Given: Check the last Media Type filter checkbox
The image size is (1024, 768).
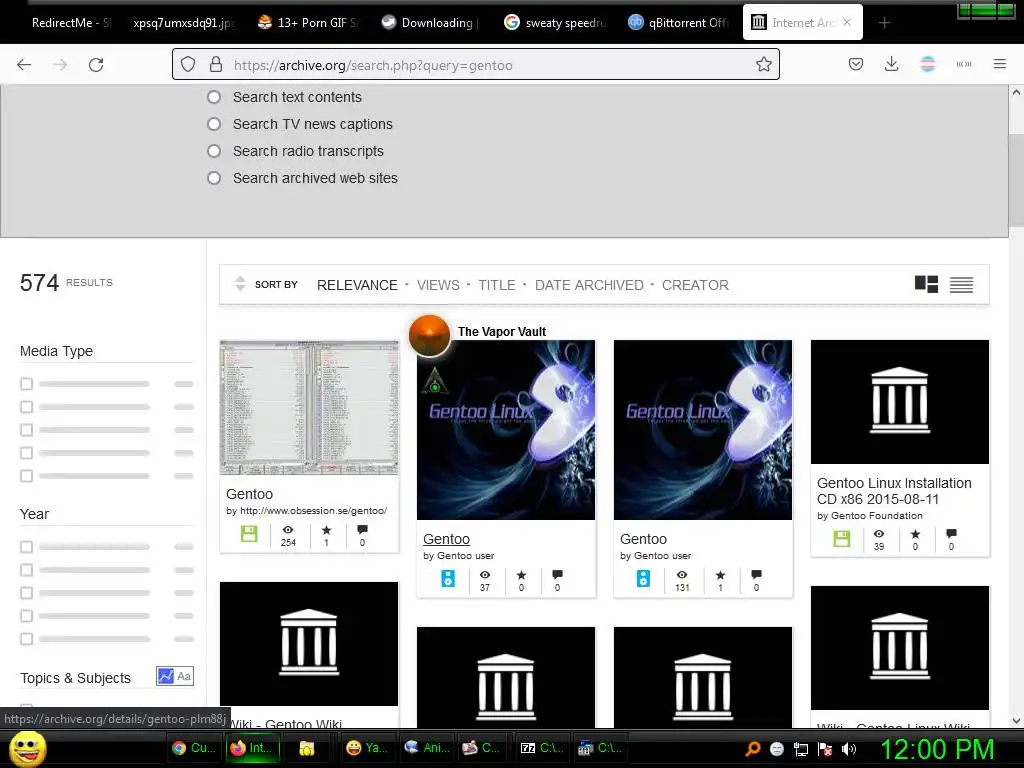Looking at the screenshot, I should 26,475.
